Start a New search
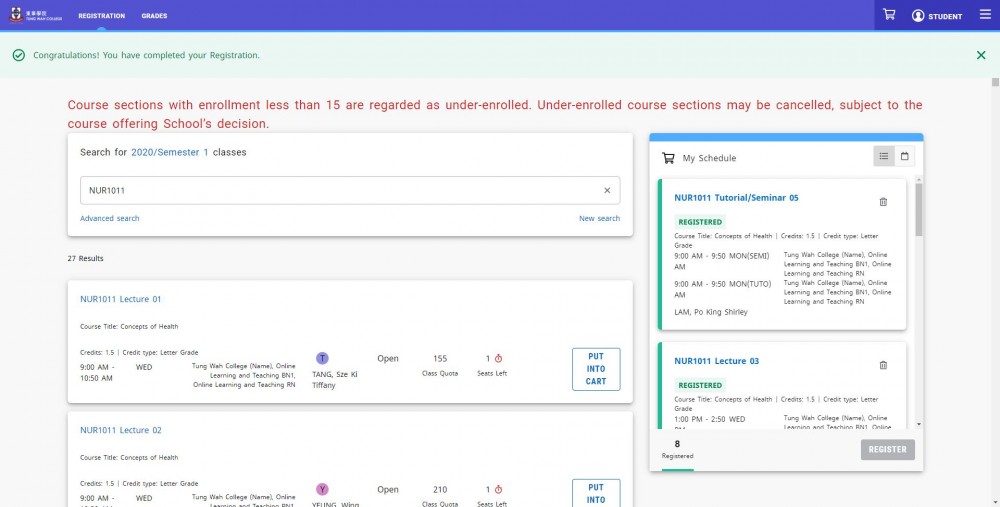 pos(599,218)
